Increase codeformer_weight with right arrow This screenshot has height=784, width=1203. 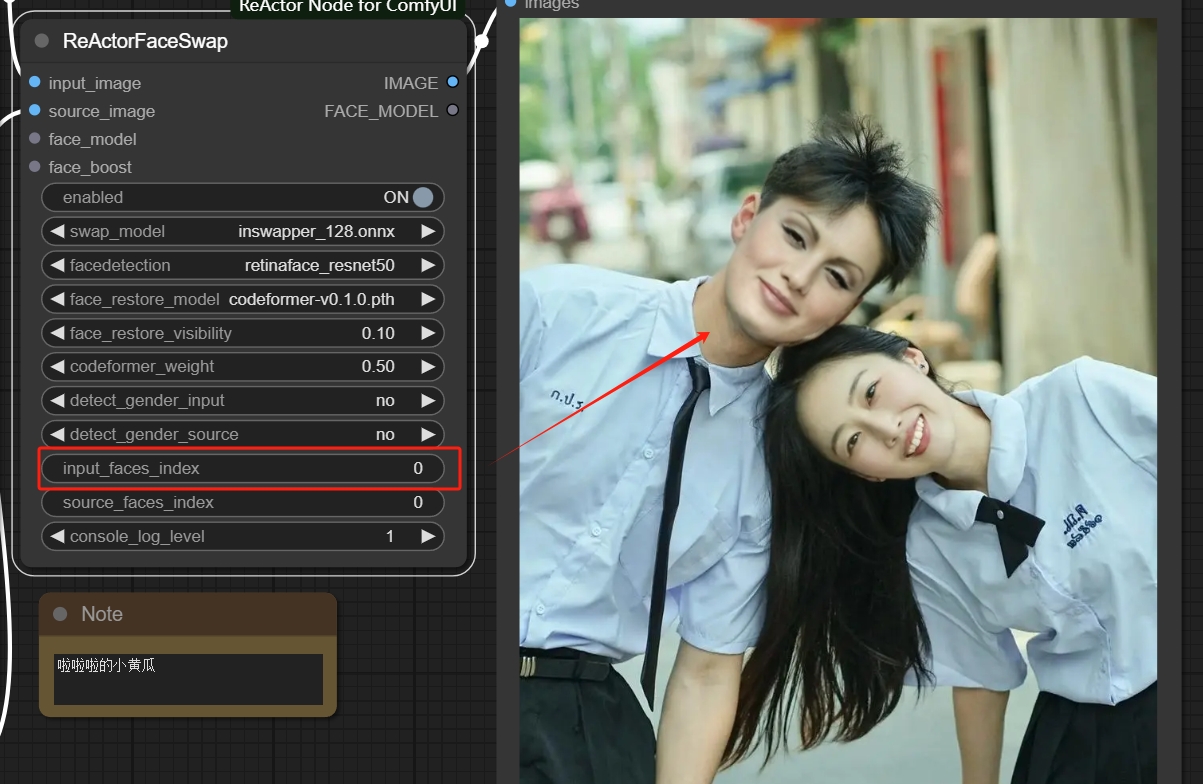pyautogui.click(x=428, y=367)
